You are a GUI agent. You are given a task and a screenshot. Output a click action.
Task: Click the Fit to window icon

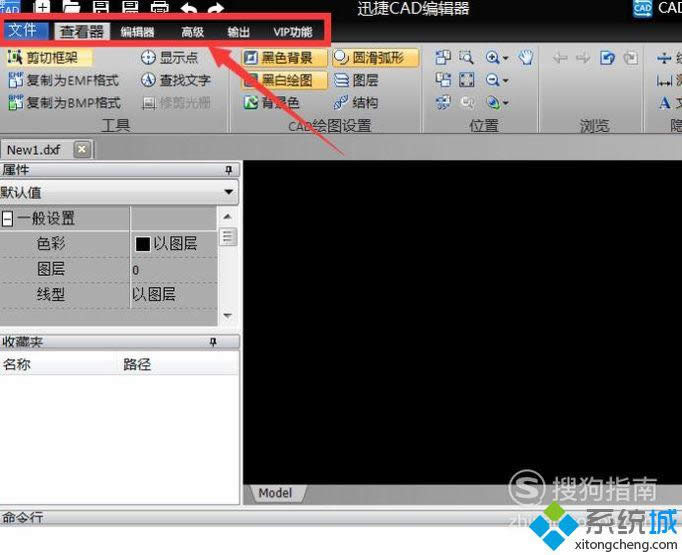(x=466, y=80)
